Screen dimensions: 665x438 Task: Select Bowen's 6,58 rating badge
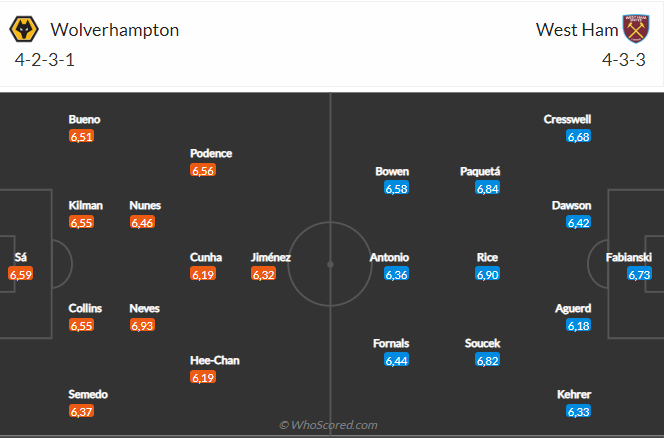pos(394,188)
